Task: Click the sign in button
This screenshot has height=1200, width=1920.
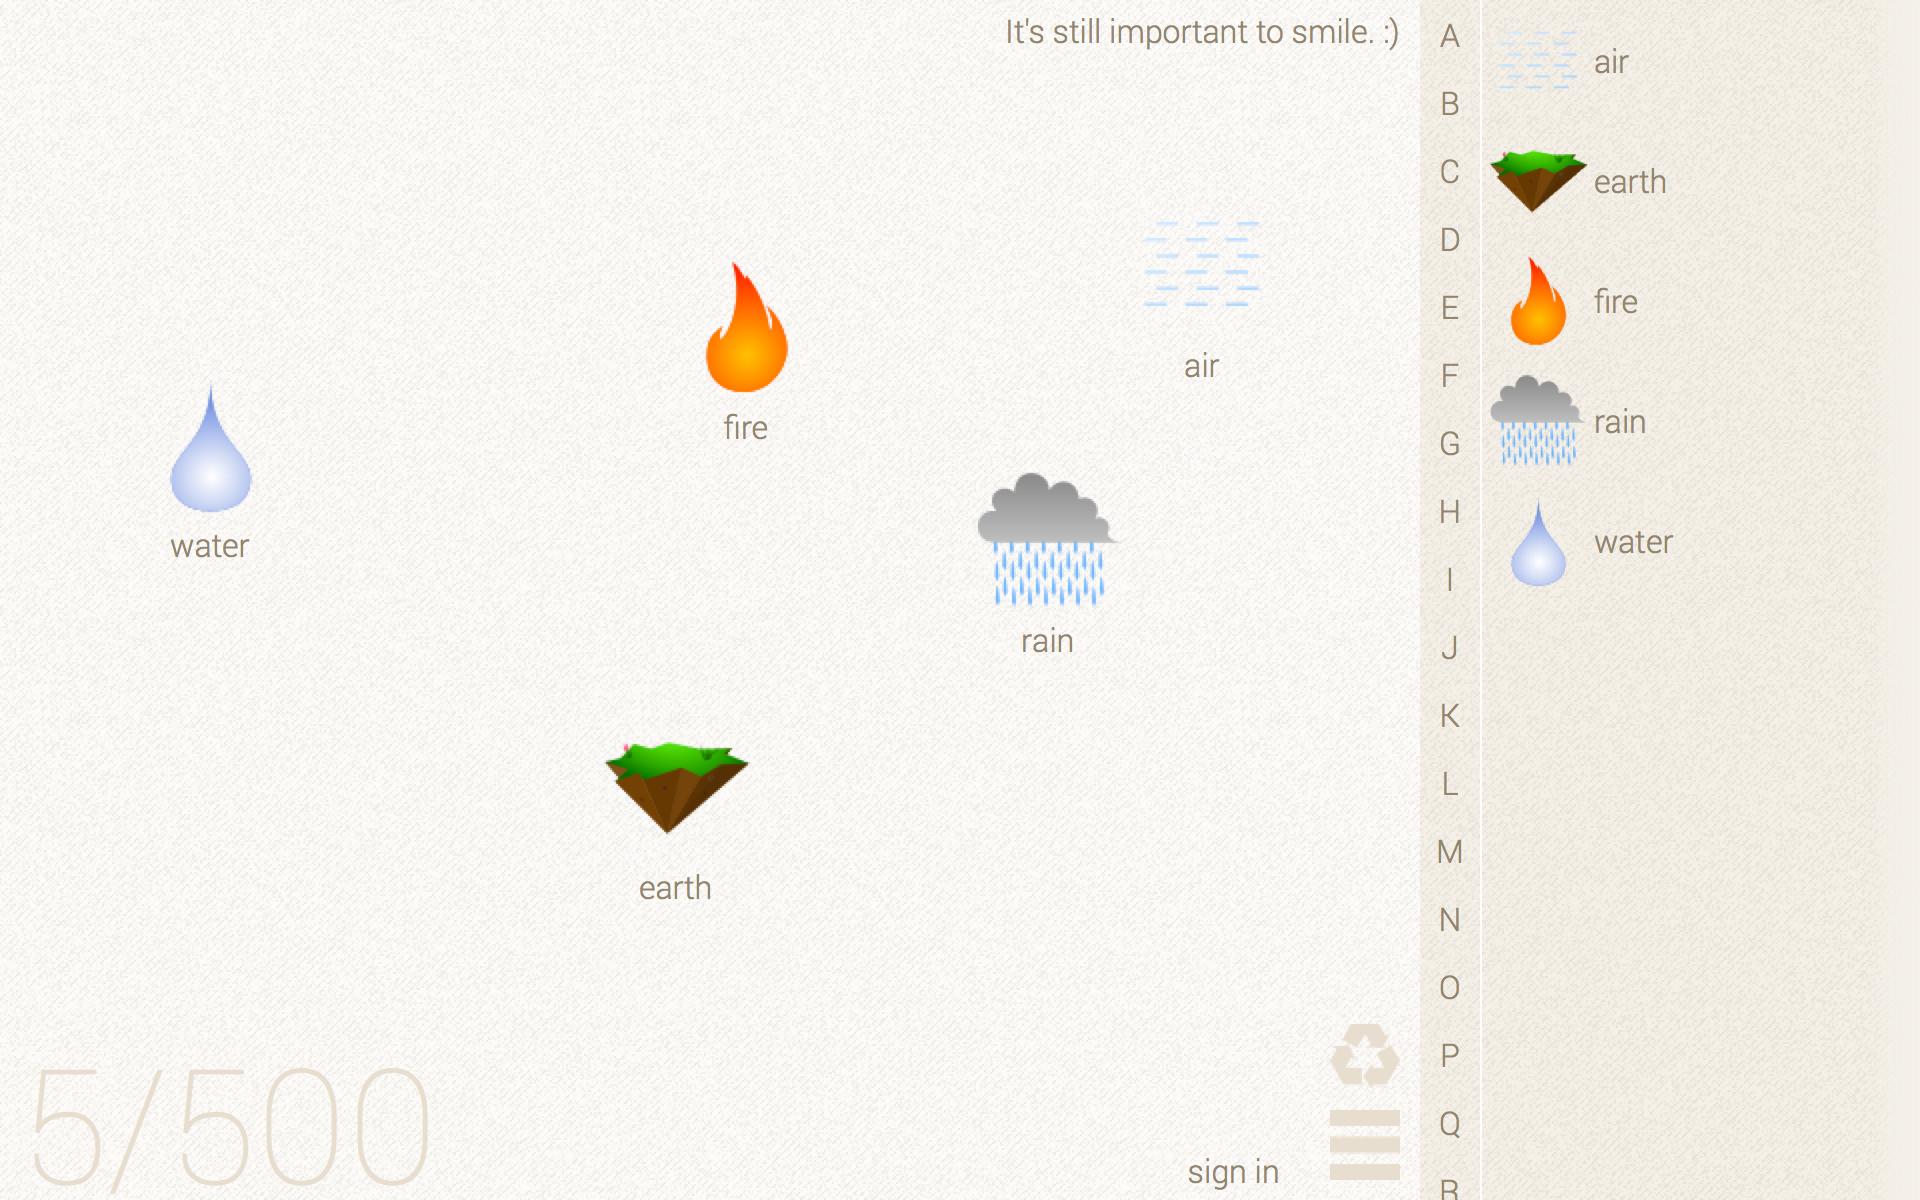Action: 1233,1171
